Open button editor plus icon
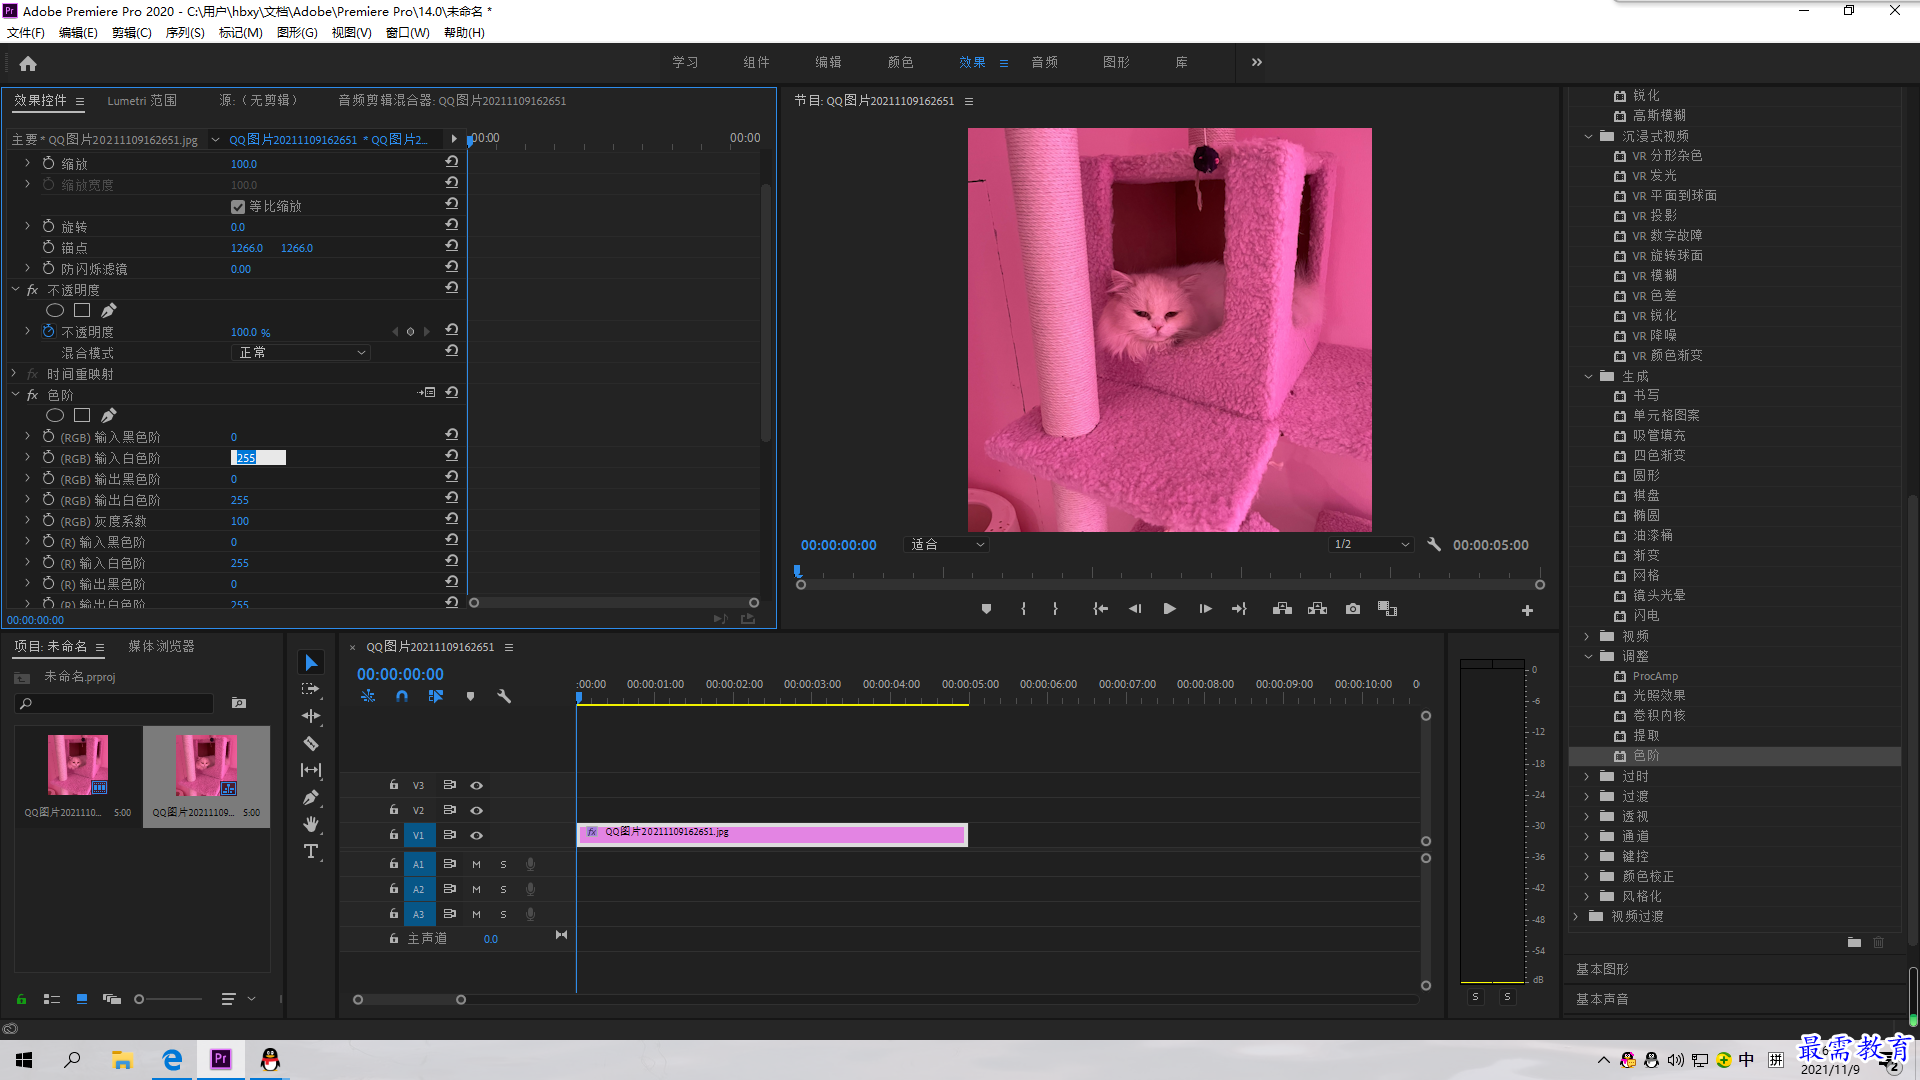 [1527, 610]
